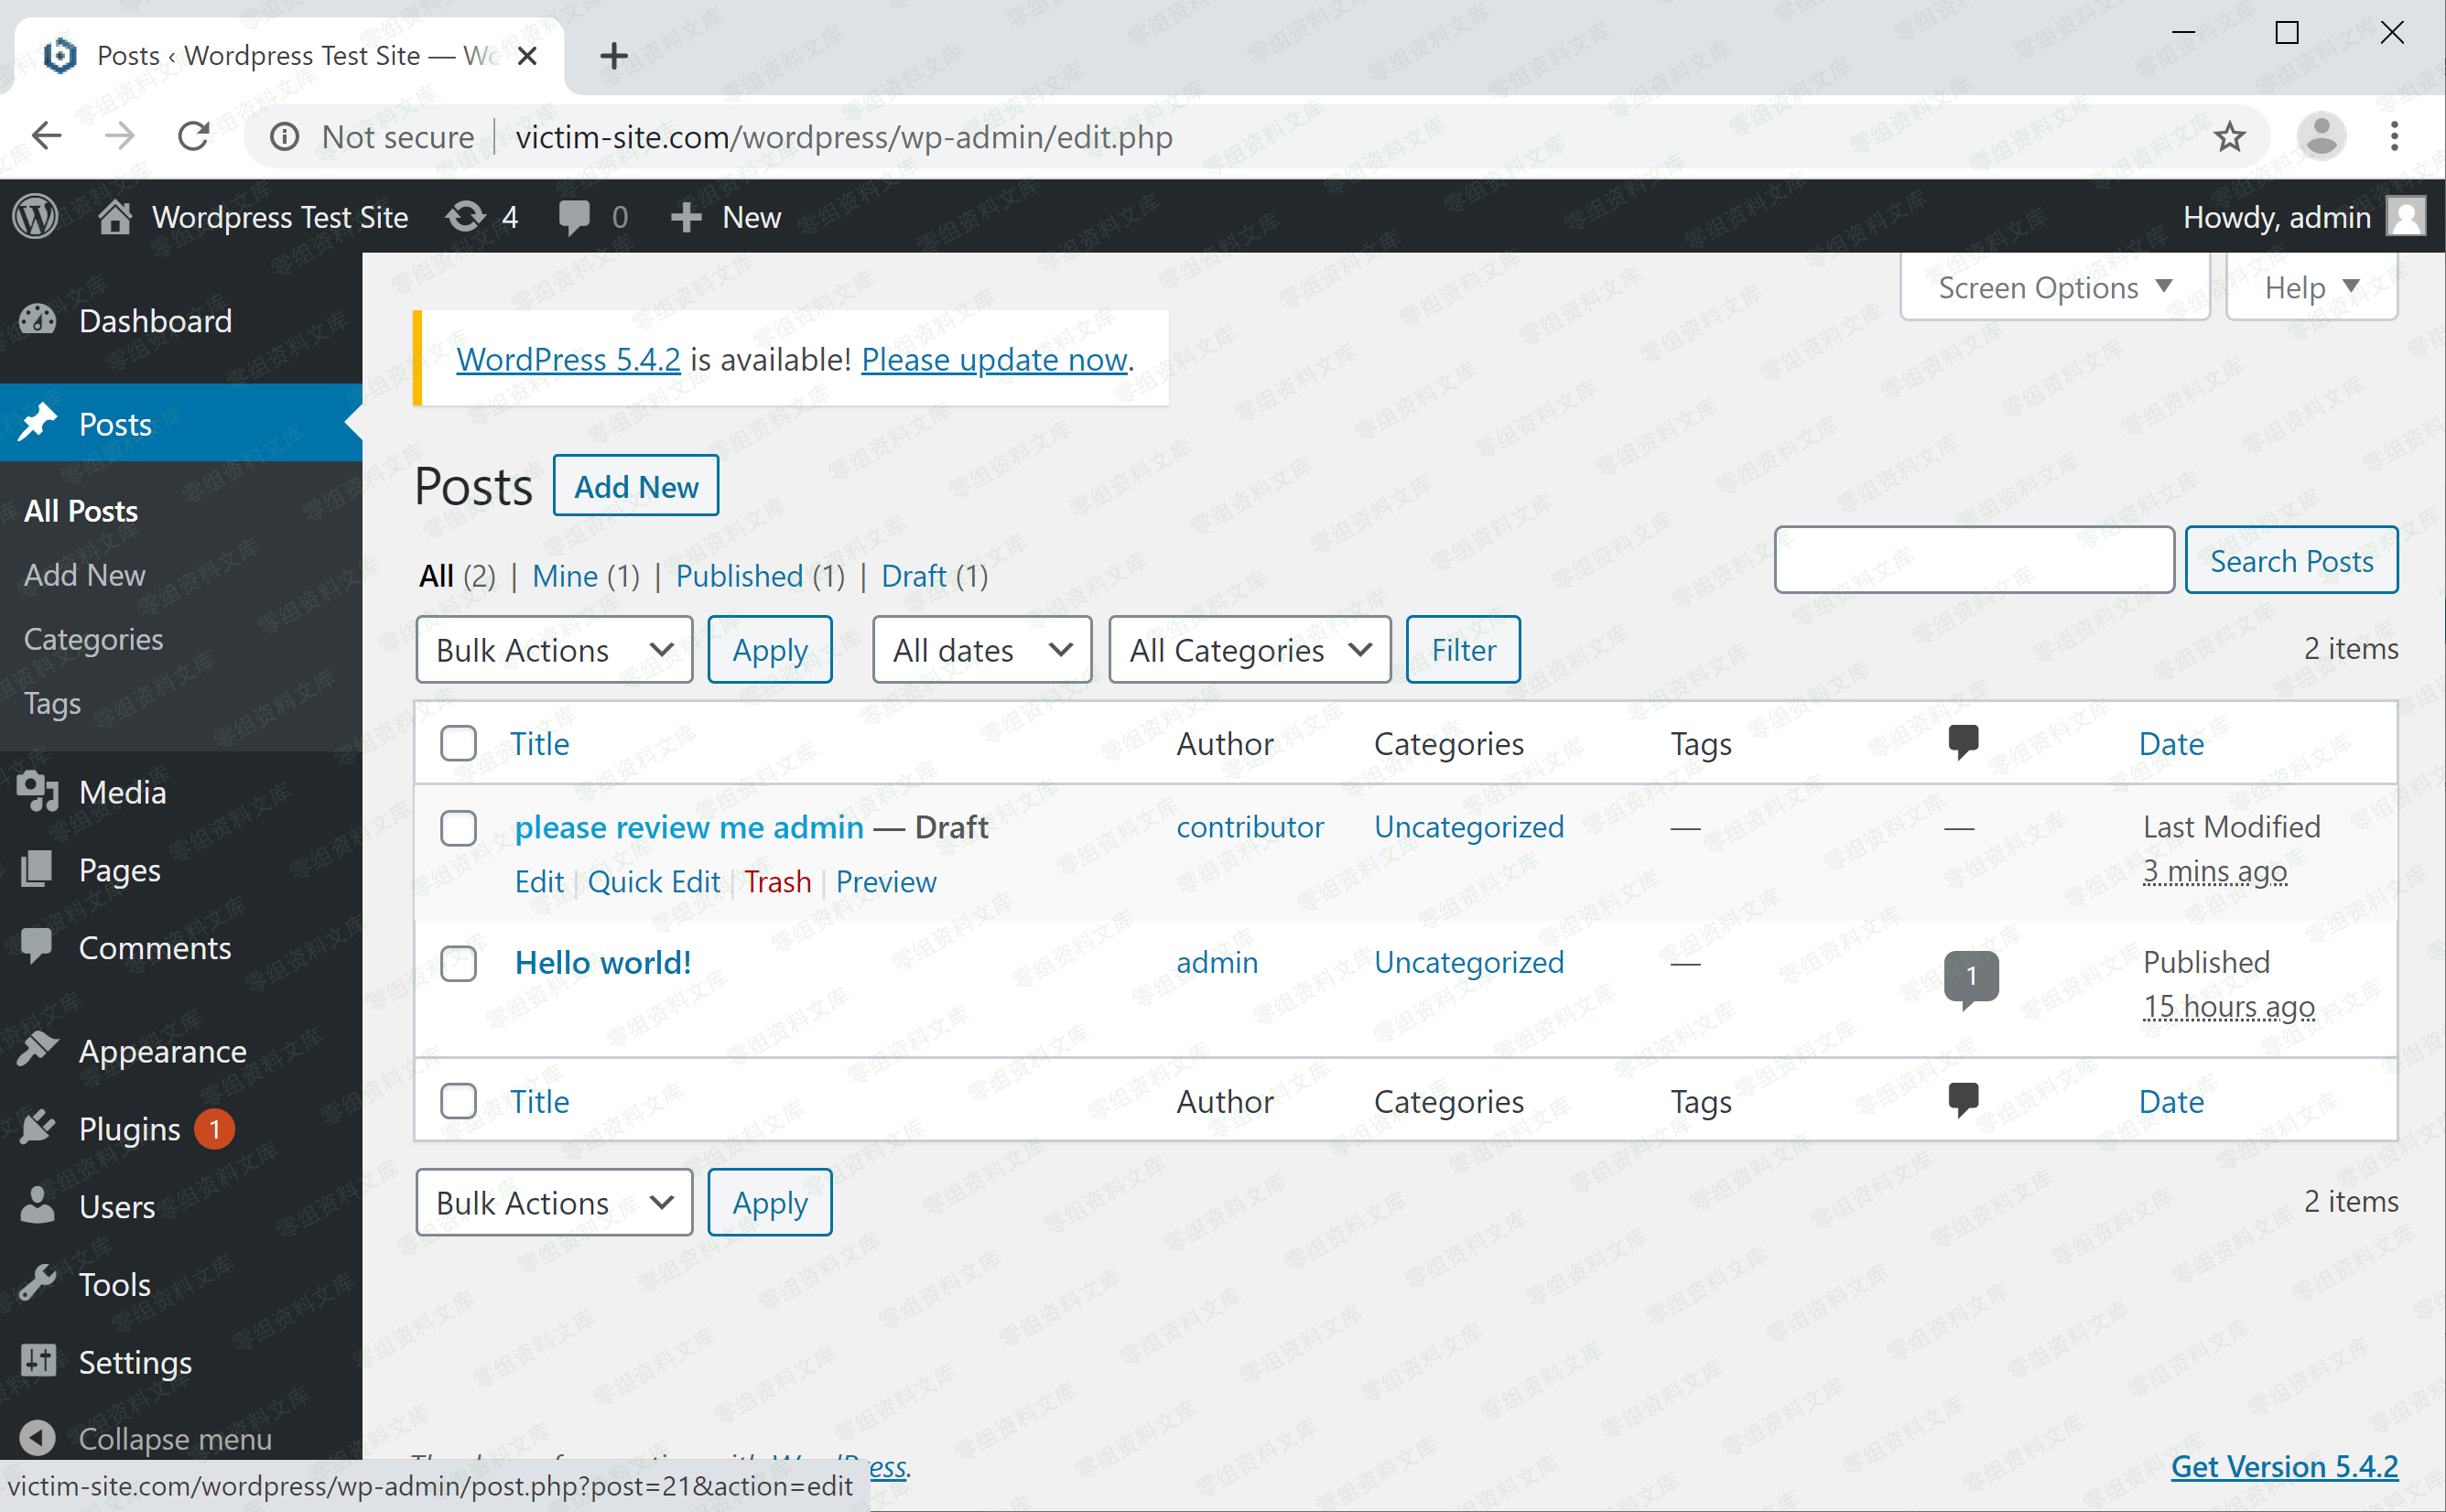Click the WordPress logo in admin bar
Image resolution: width=2446 pixels, height=1512 pixels.
36,217
